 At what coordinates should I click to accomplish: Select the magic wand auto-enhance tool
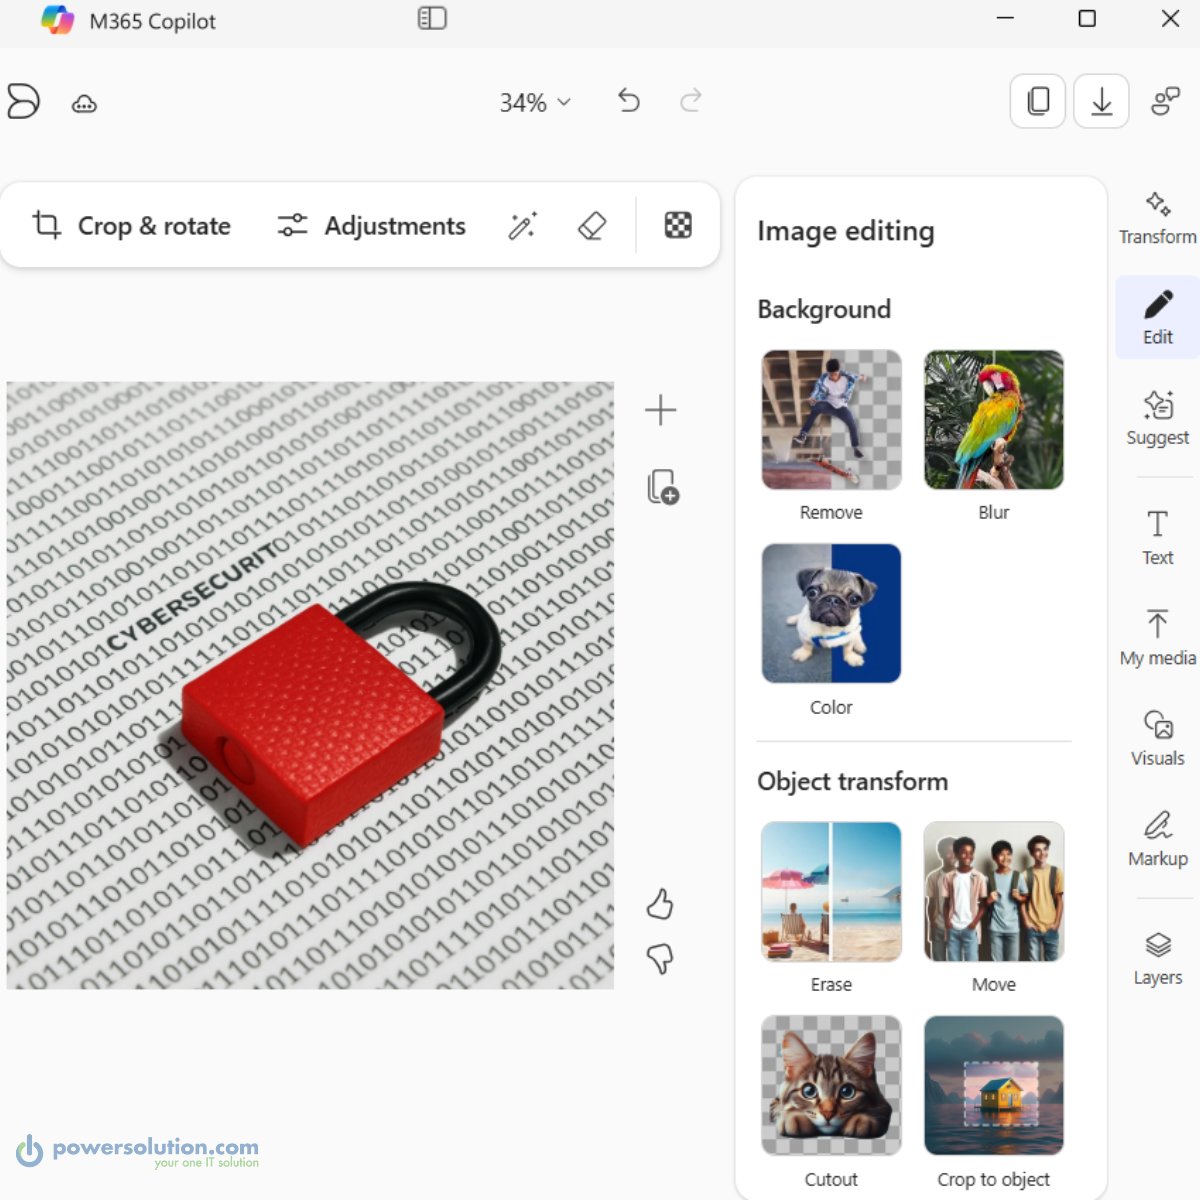click(523, 225)
